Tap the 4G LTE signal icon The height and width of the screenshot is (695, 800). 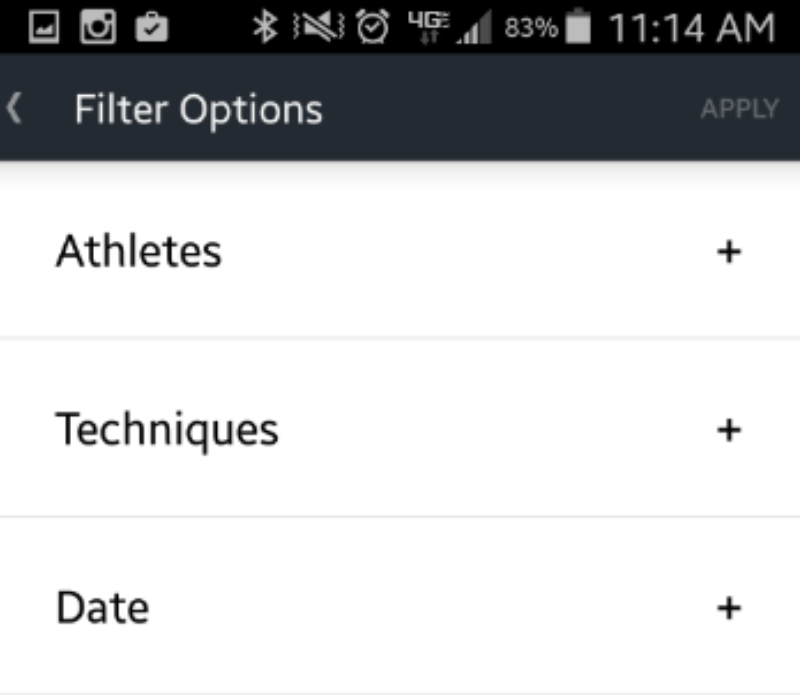(429, 27)
